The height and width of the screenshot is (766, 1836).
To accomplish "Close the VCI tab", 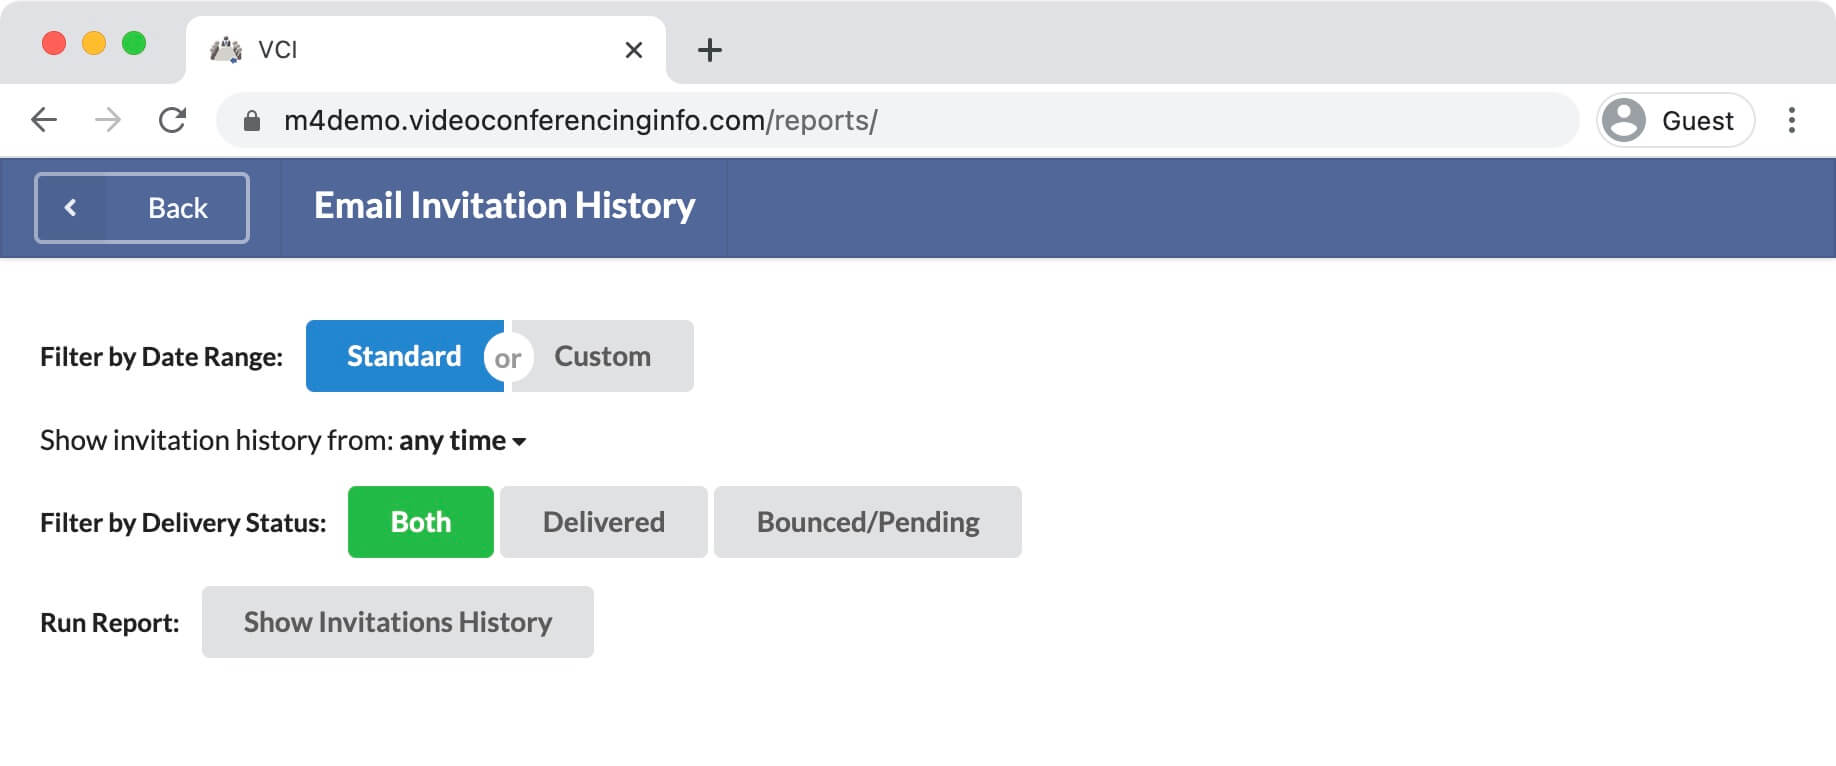I will [x=633, y=50].
